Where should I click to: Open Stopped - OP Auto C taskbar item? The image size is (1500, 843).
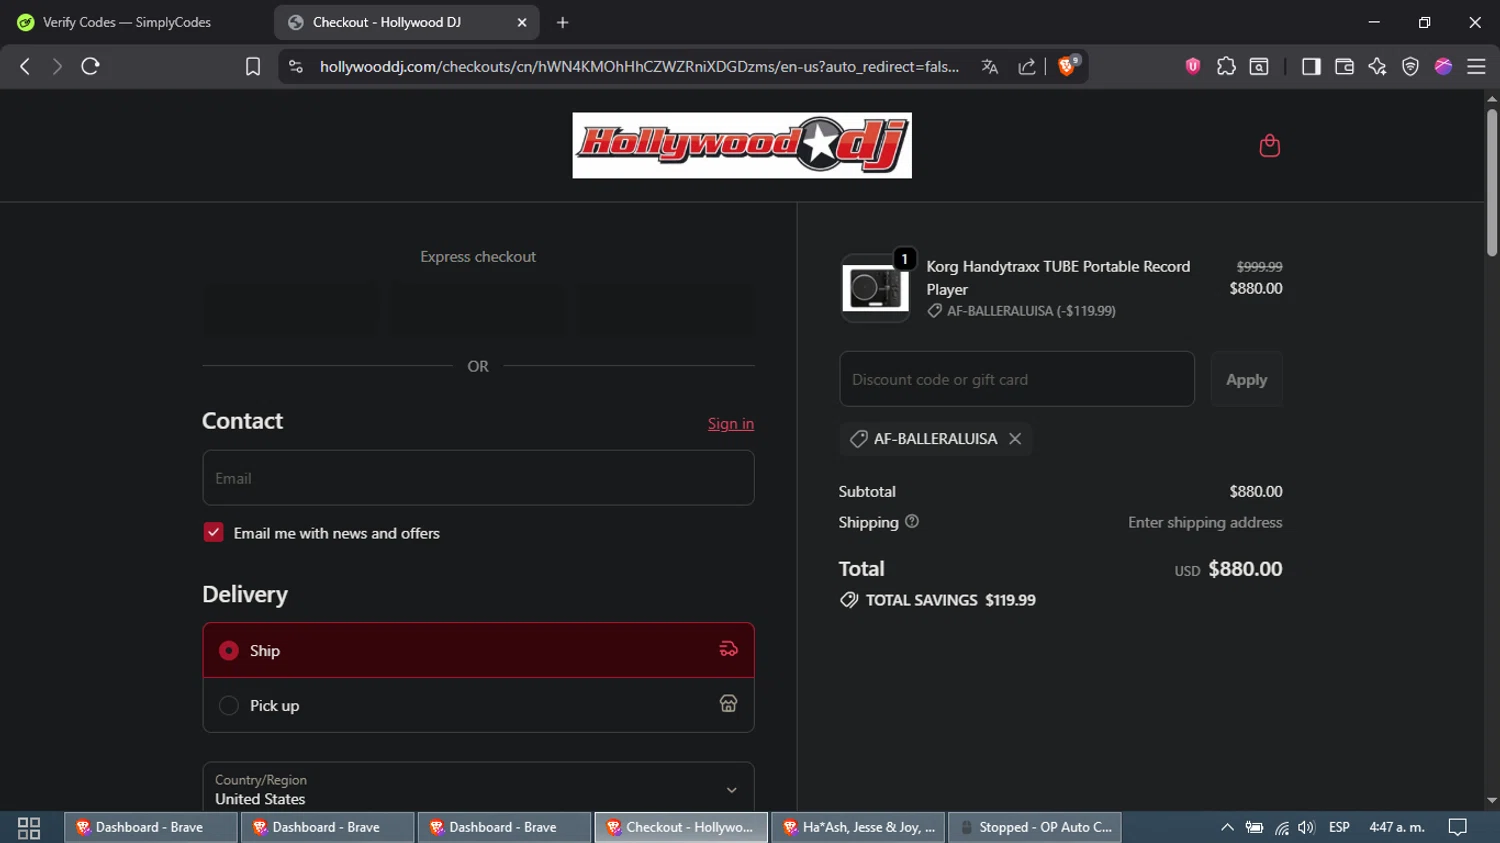(x=1035, y=827)
